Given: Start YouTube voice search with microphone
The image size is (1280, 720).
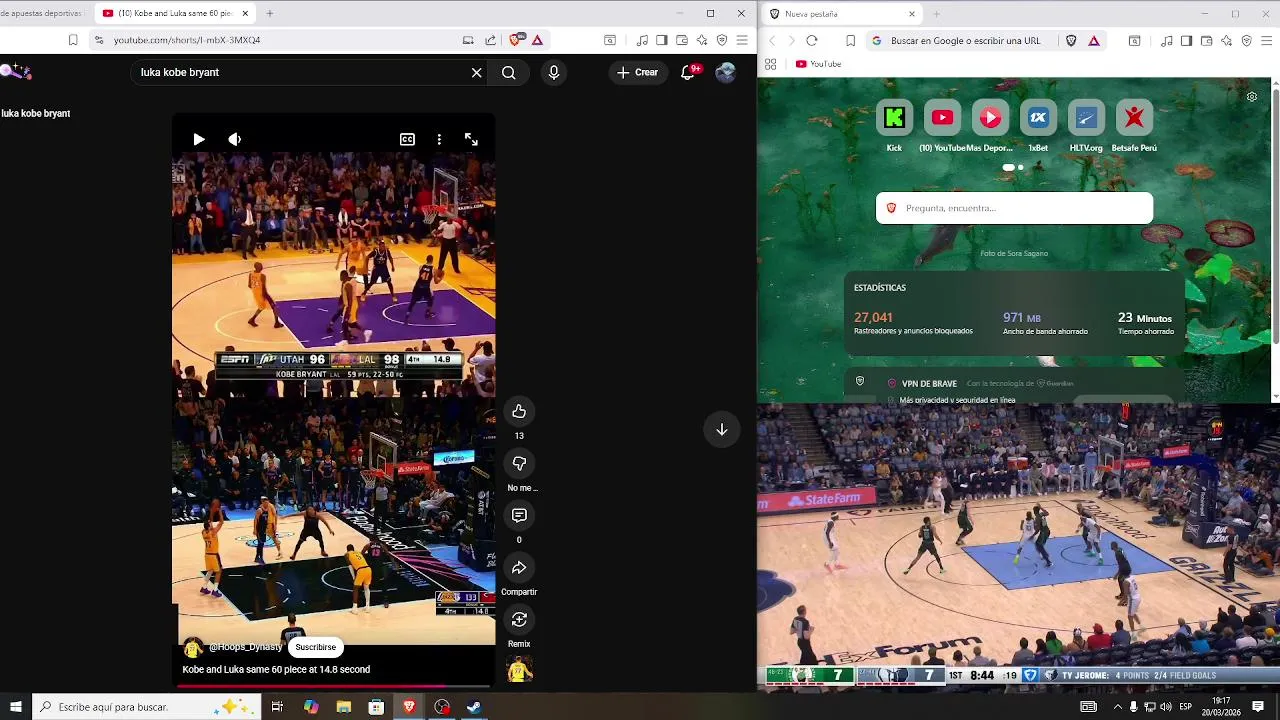Looking at the screenshot, I should (554, 72).
